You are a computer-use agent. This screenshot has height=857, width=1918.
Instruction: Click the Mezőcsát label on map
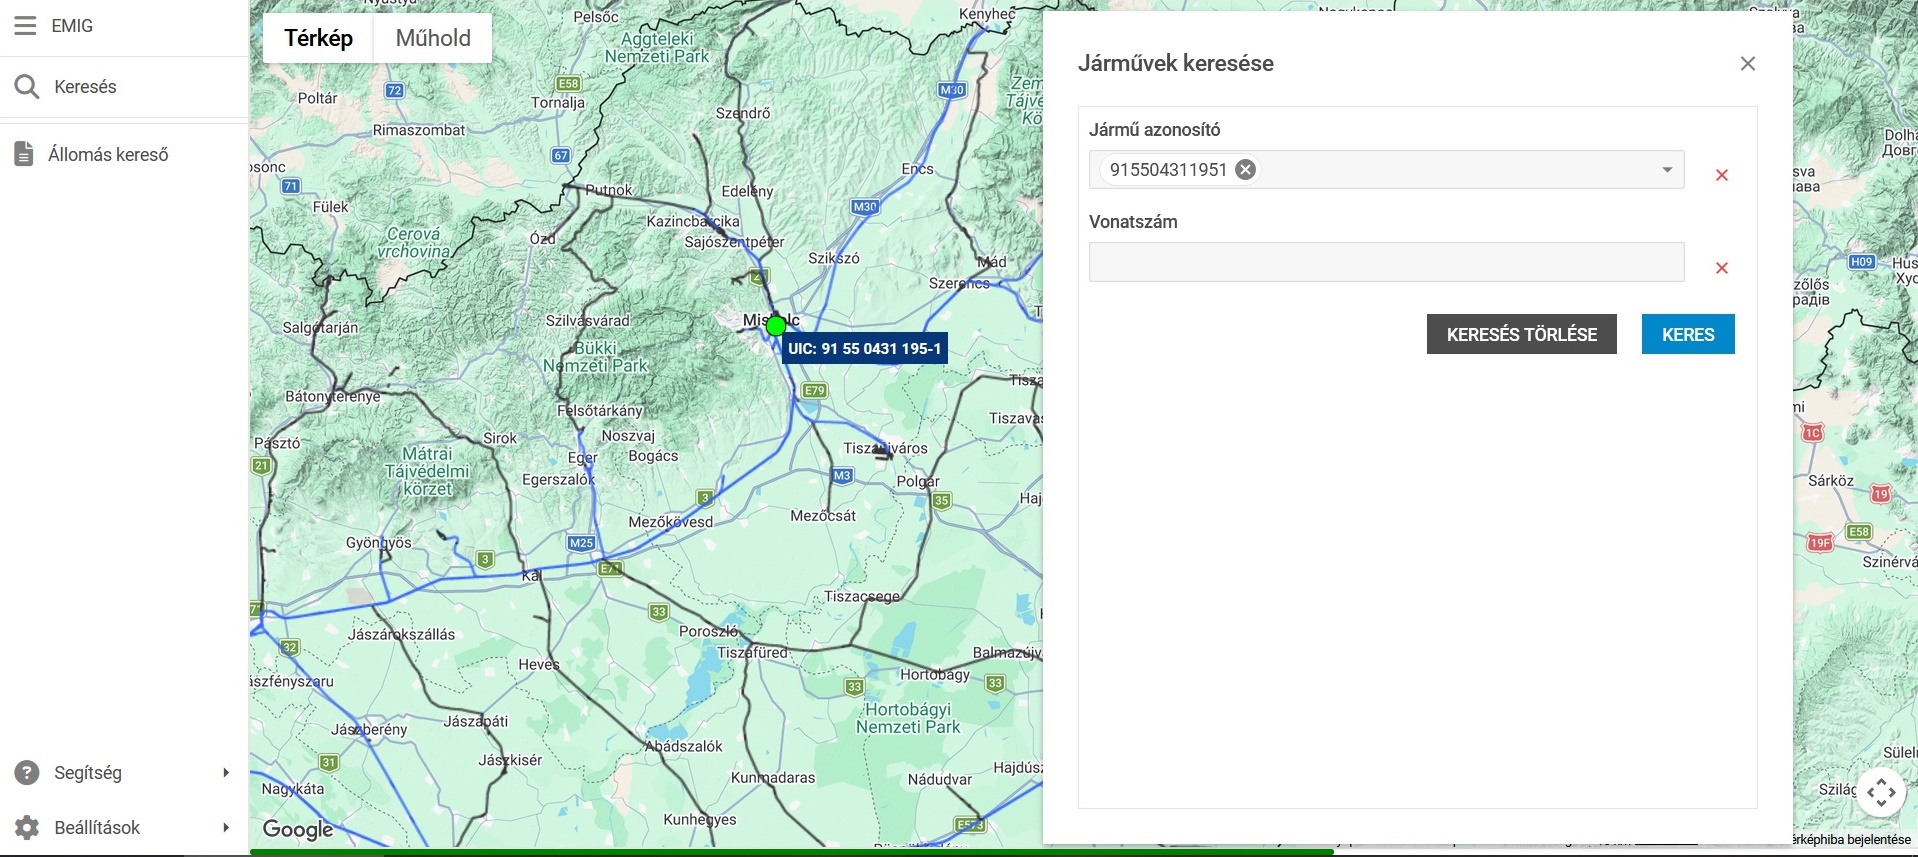823,516
